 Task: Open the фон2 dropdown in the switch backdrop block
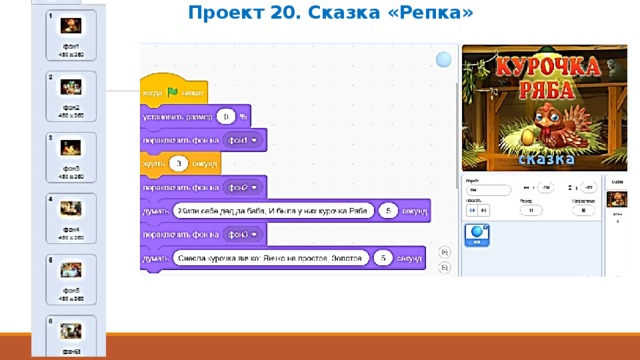click(242, 188)
